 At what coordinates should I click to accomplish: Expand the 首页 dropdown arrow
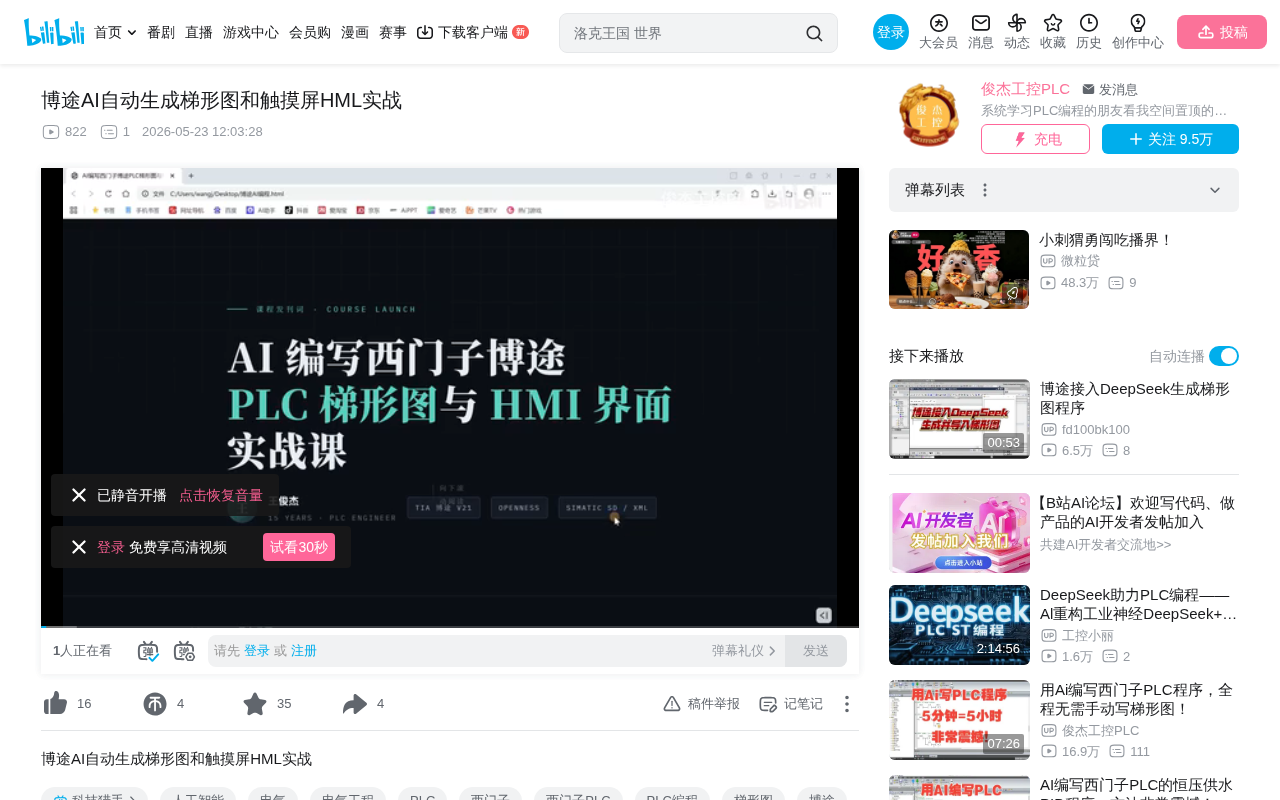click(132, 32)
